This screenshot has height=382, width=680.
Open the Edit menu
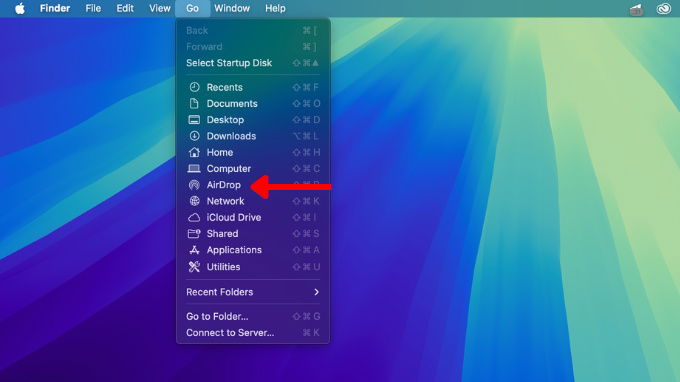[x=125, y=8]
